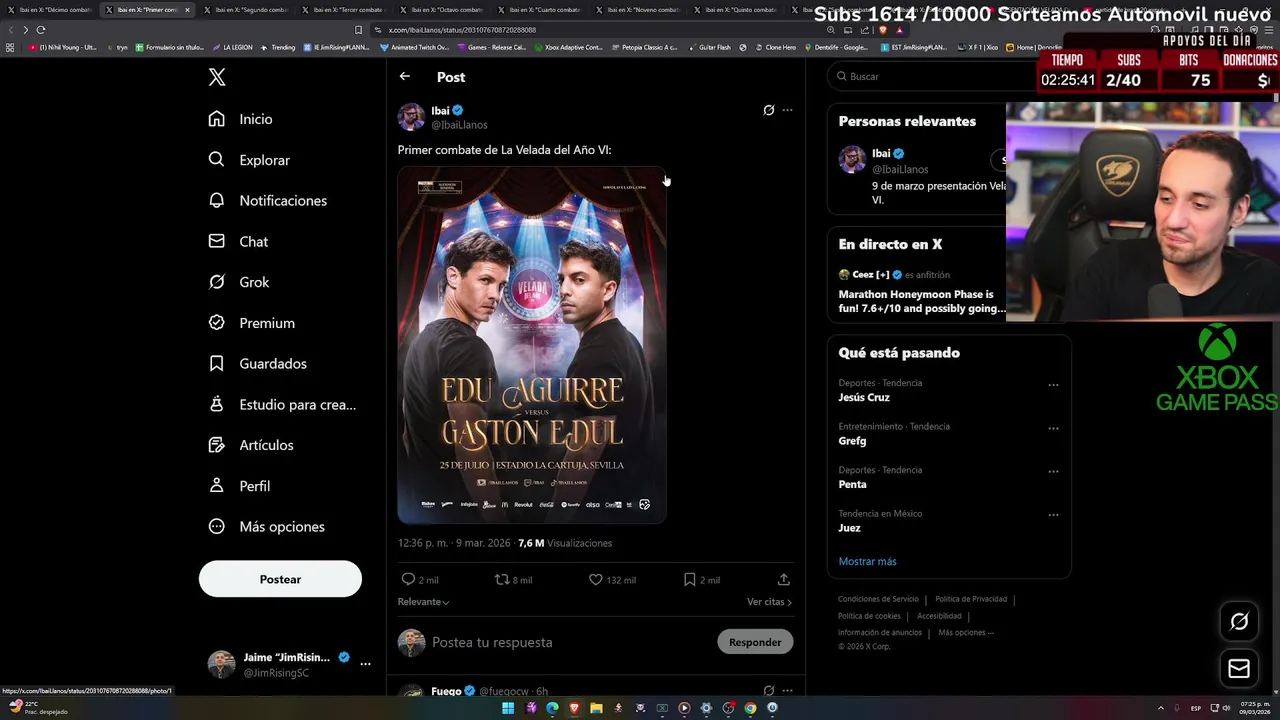Open the reply icon showing 2 mil

pyautogui.click(x=408, y=579)
